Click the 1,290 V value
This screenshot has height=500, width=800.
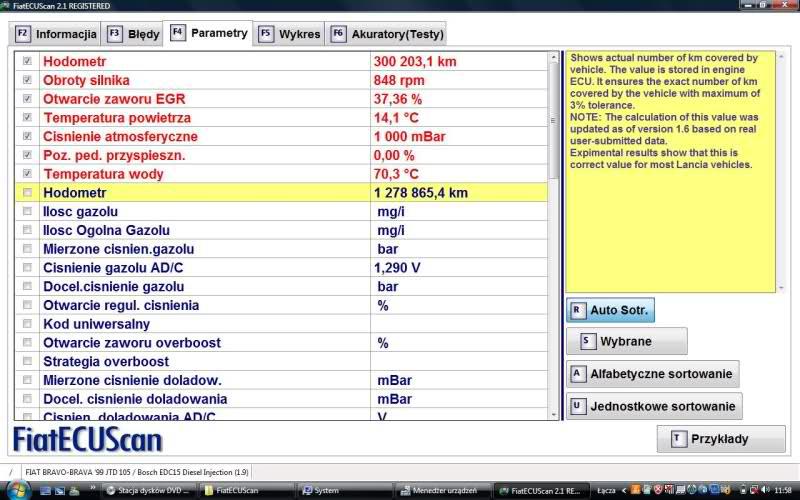397,268
